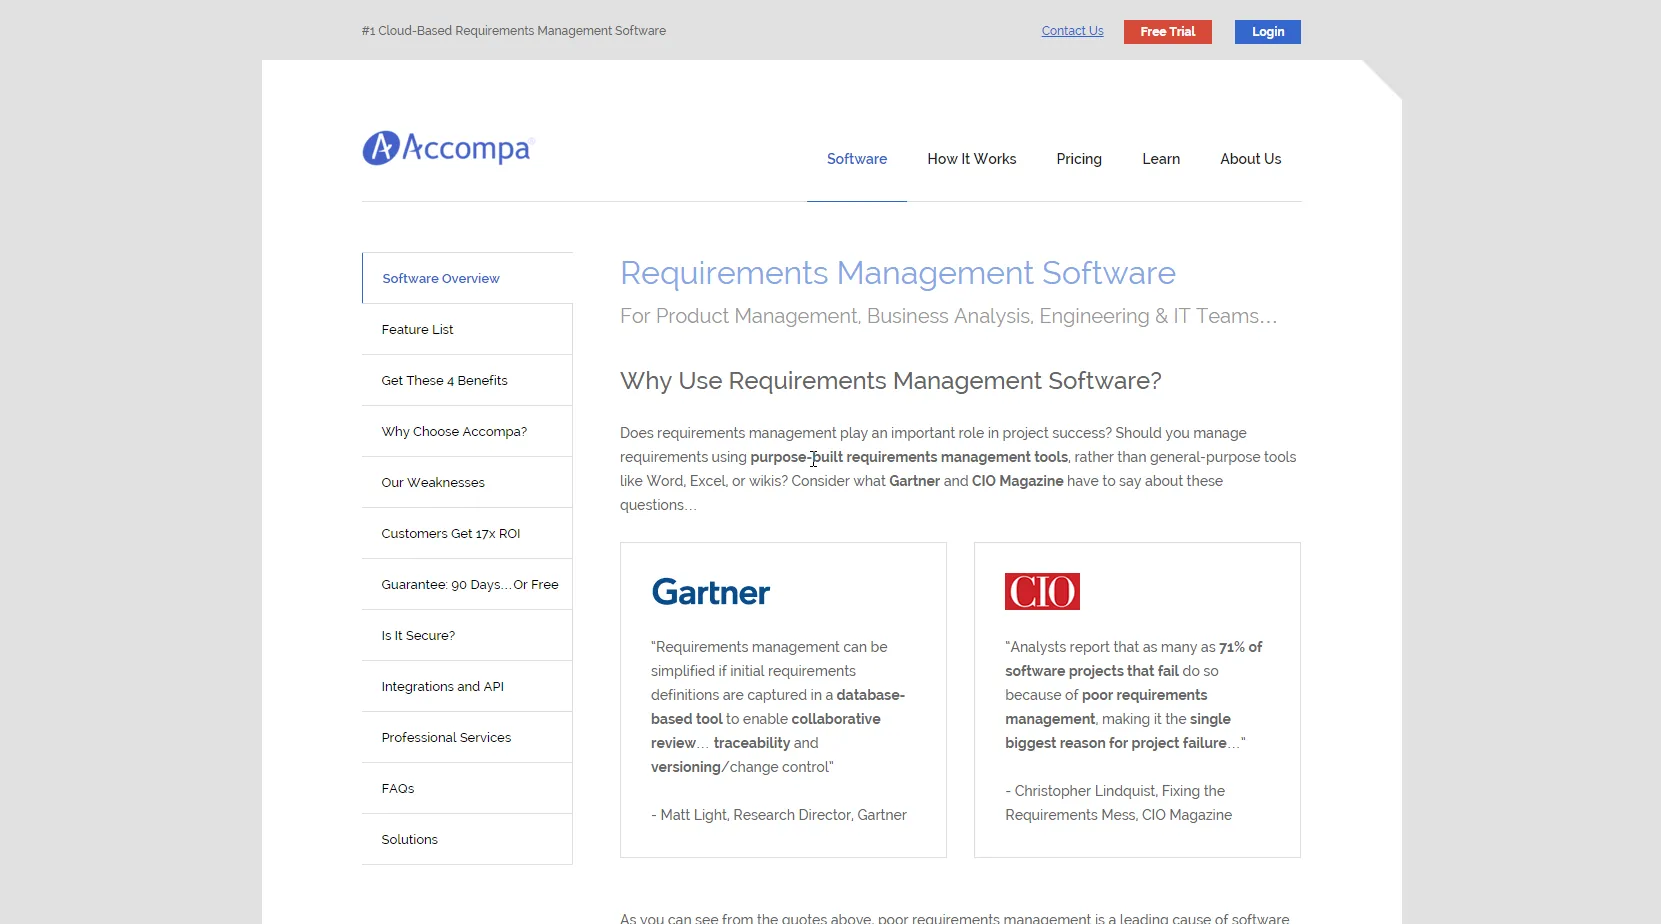
Task: Open the Contact Us link
Action: 1072,31
